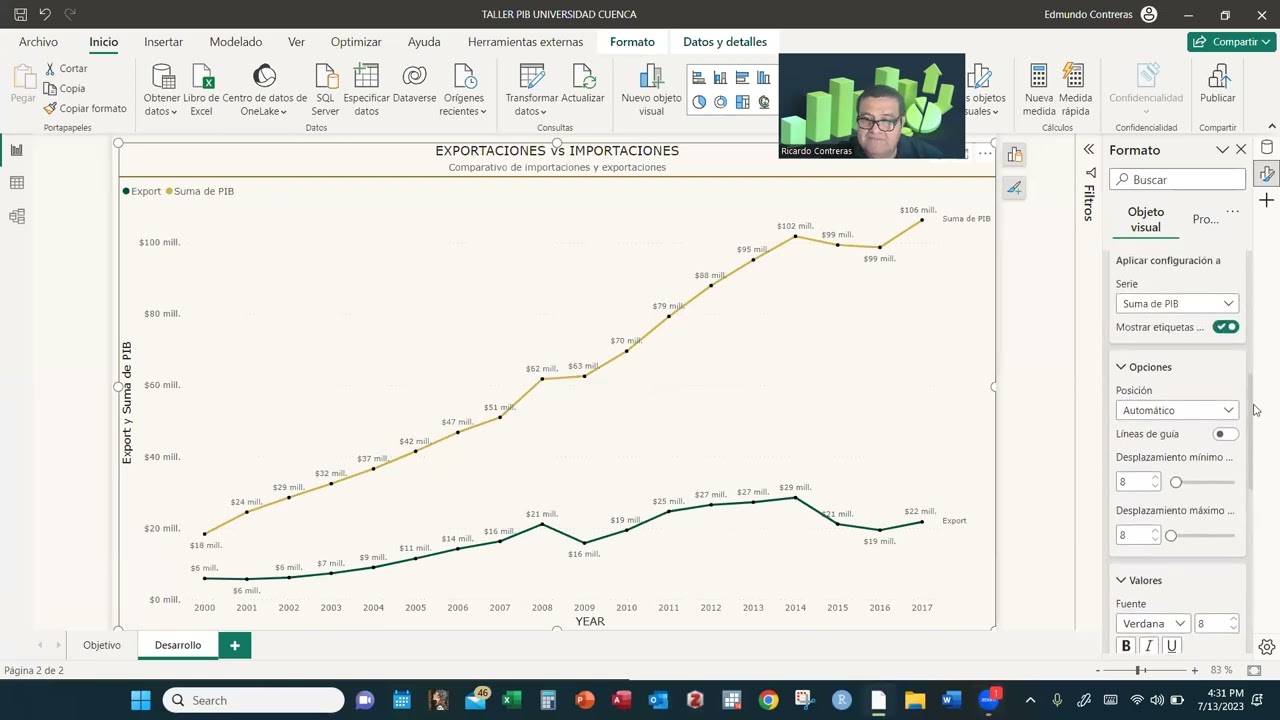1280x720 pixels.
Task: Click Publicar to publish the report
Action: tap(1218, 84)
